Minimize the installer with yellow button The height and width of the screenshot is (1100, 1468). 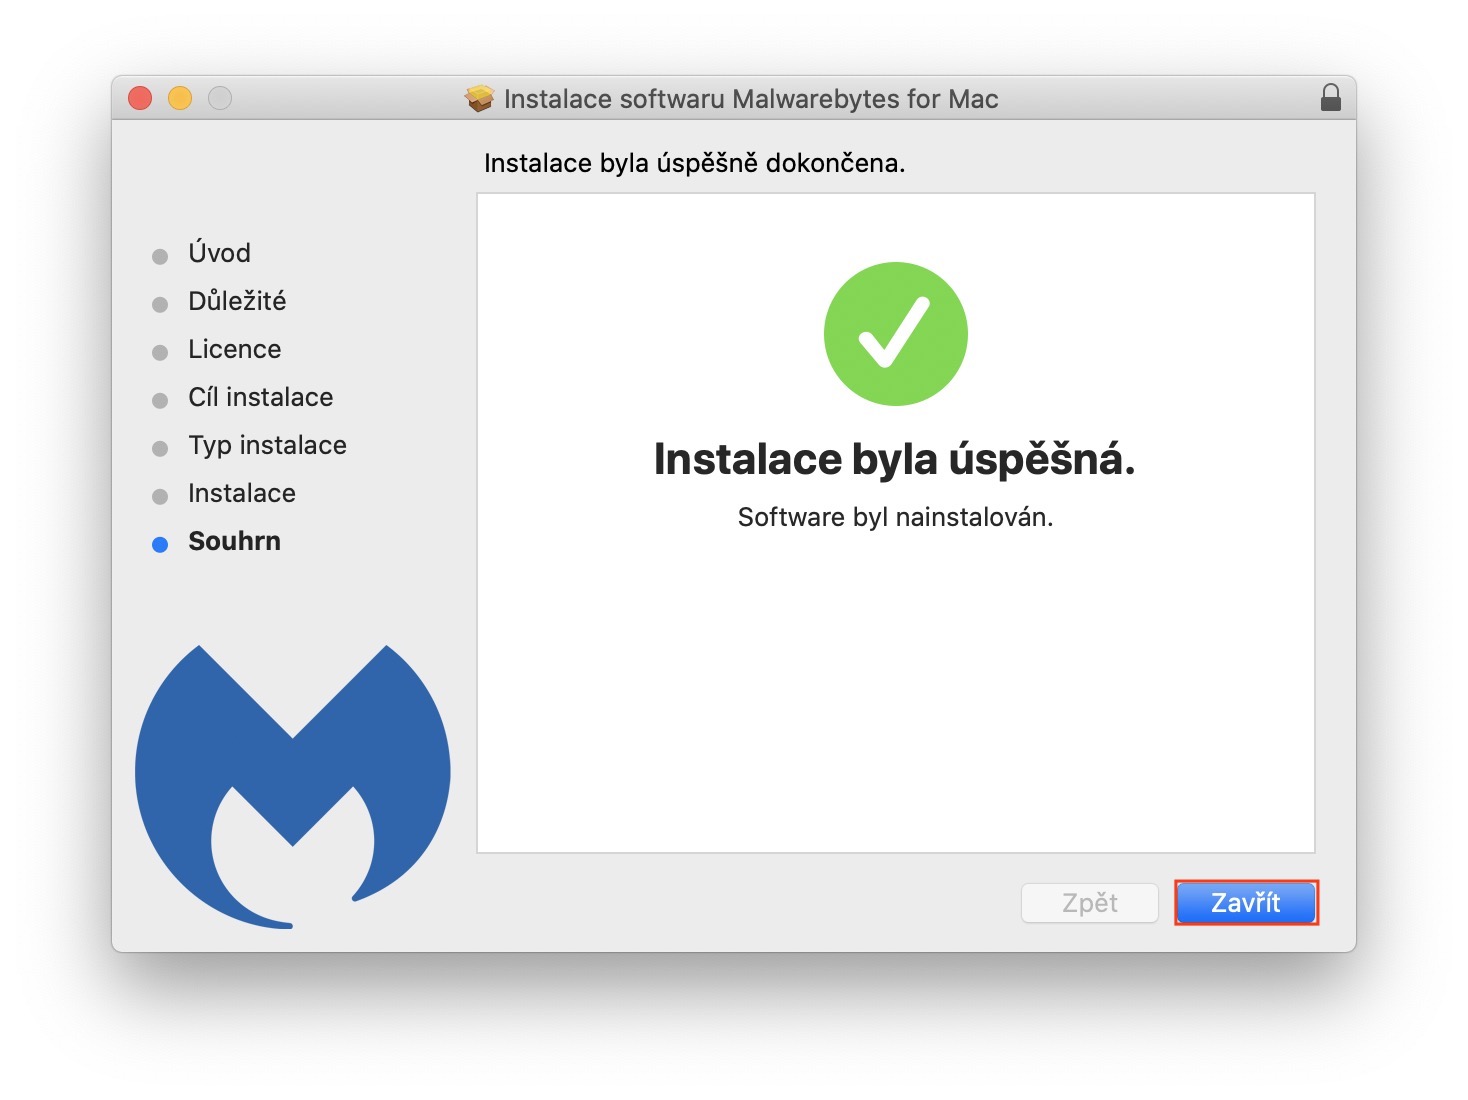180,98
